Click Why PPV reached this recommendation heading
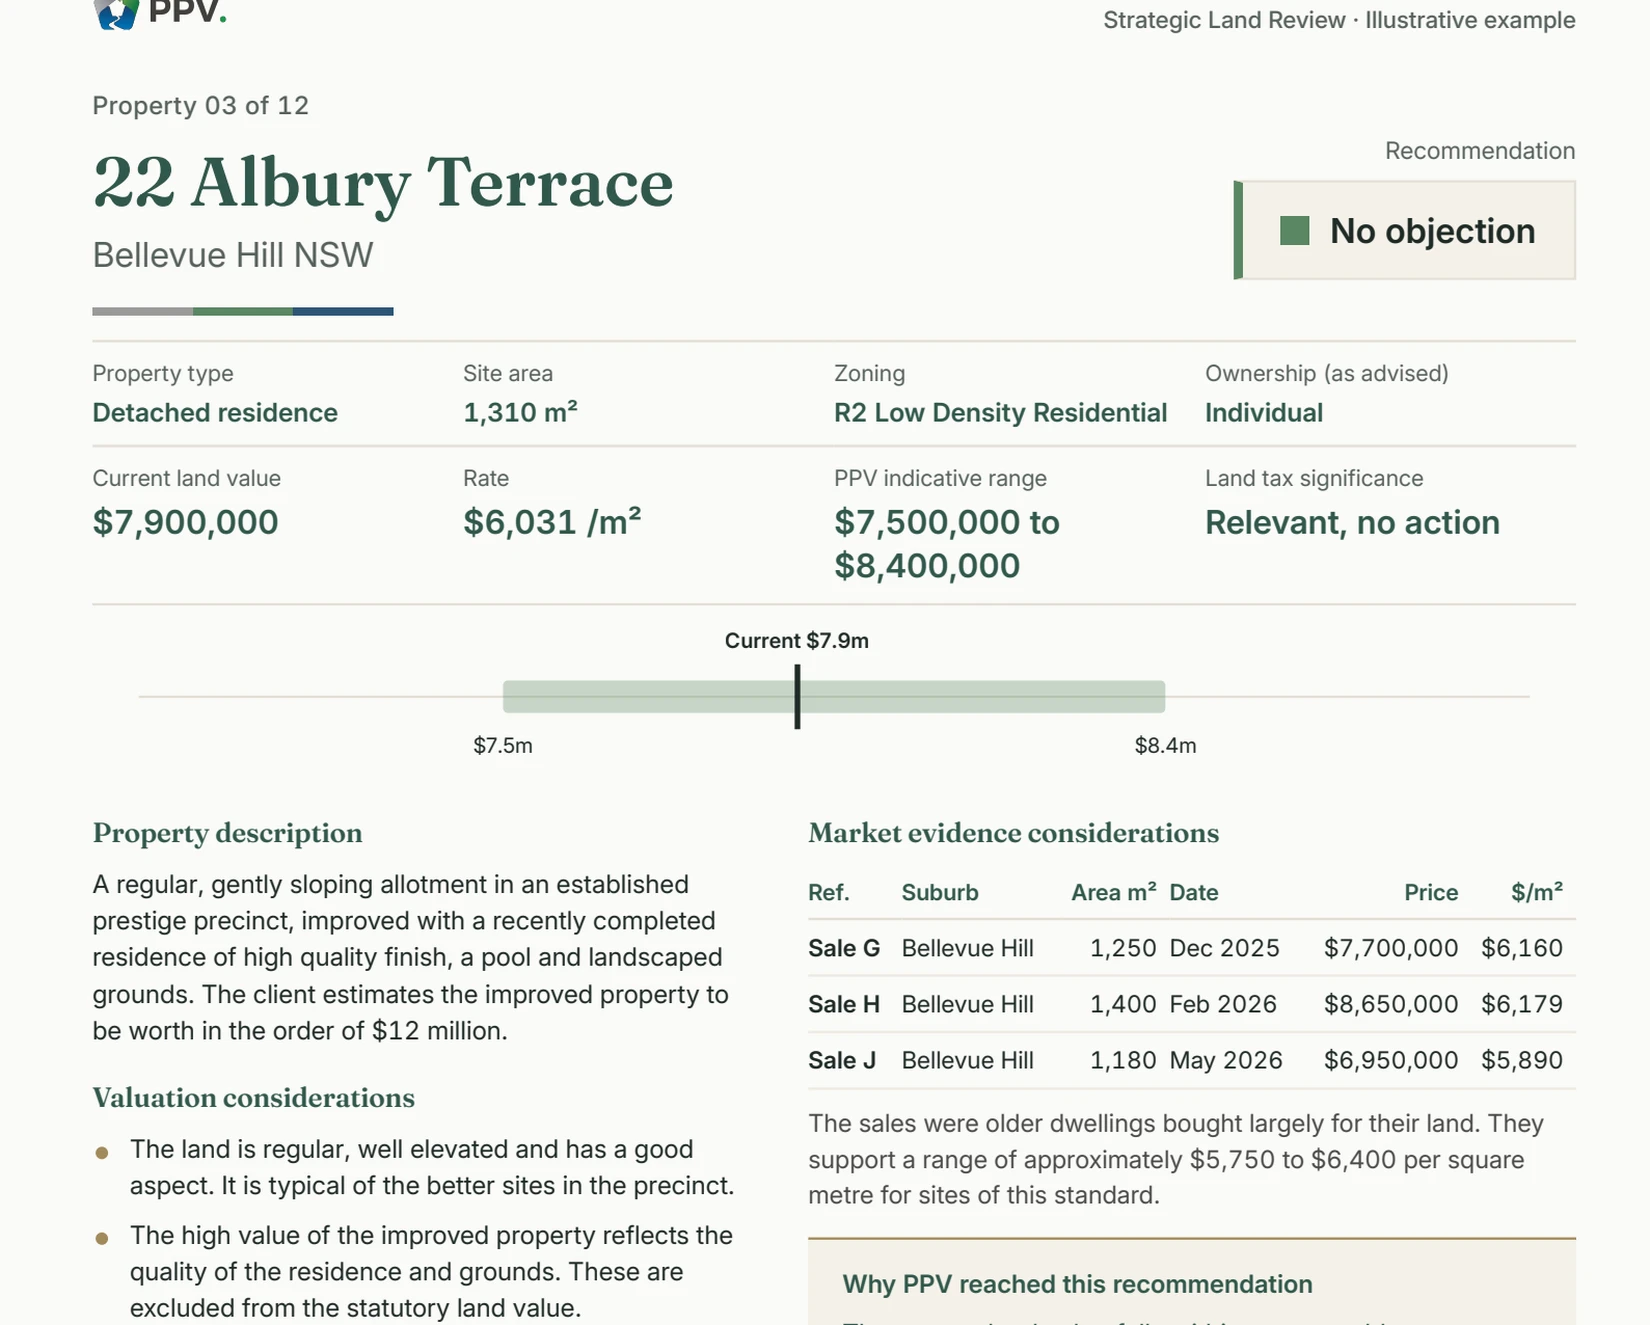This screenshot has width=1650, height=1325. [1077, 1285]
